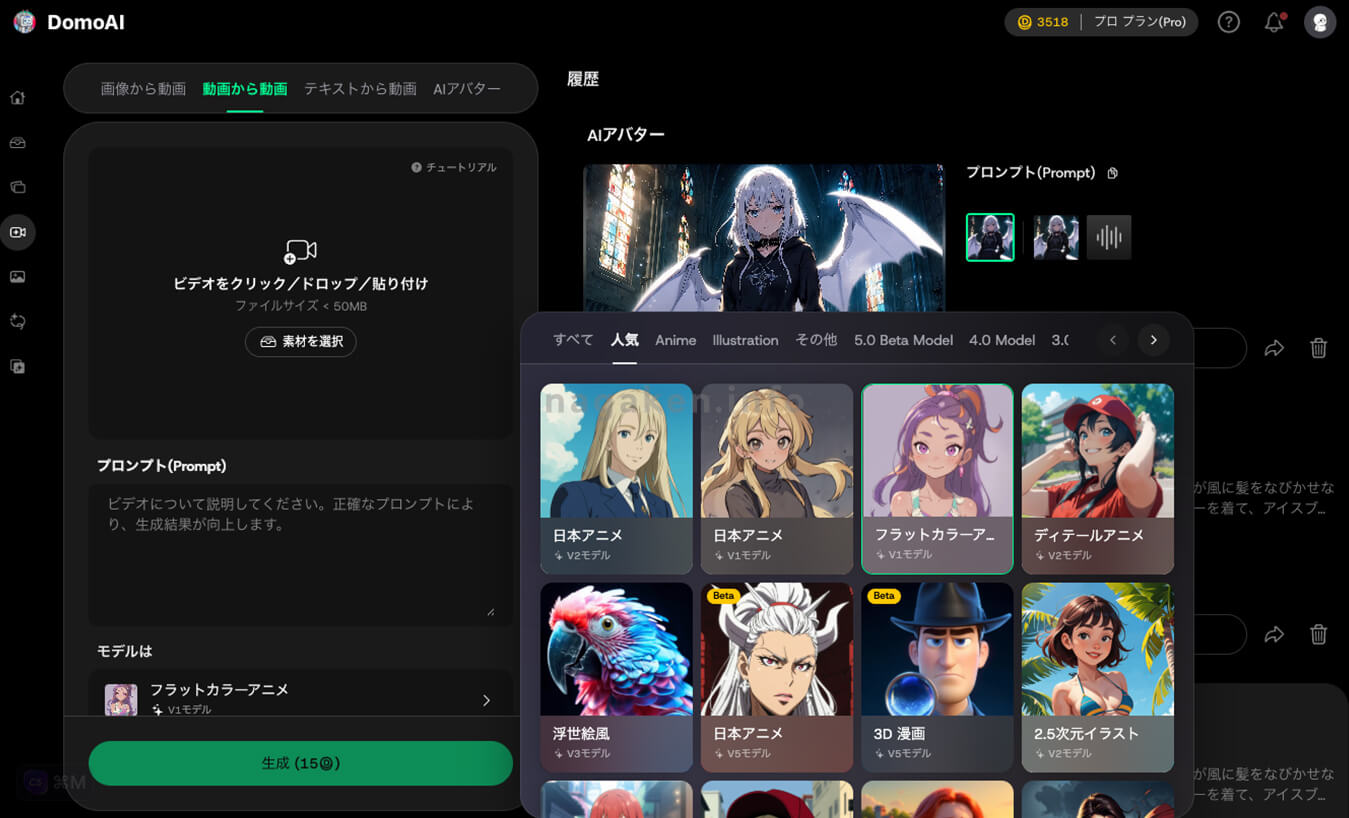
Task: Click the video upload drop zone
Action: (x=300, y=292)
